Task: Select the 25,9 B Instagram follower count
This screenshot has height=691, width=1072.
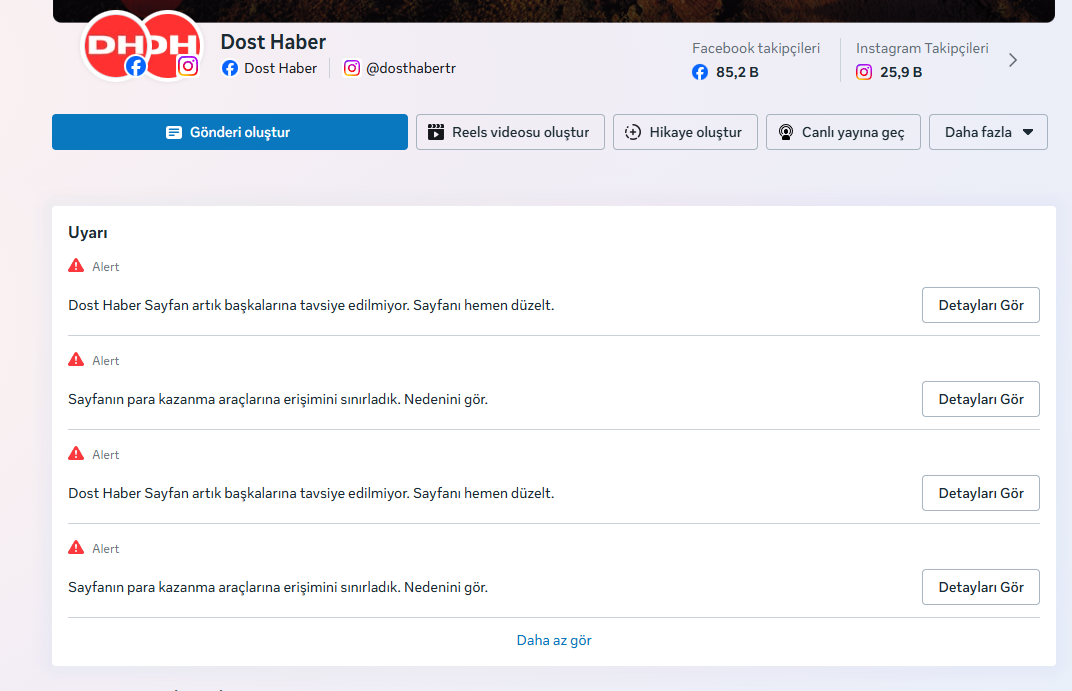Action: 901,72
